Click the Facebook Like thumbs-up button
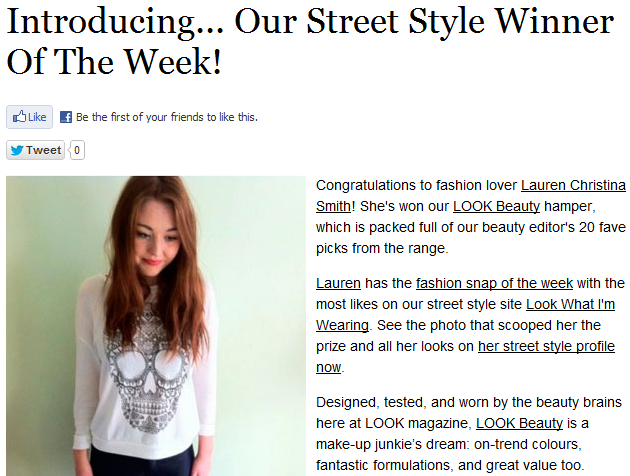630x476 pixels. 29,117
